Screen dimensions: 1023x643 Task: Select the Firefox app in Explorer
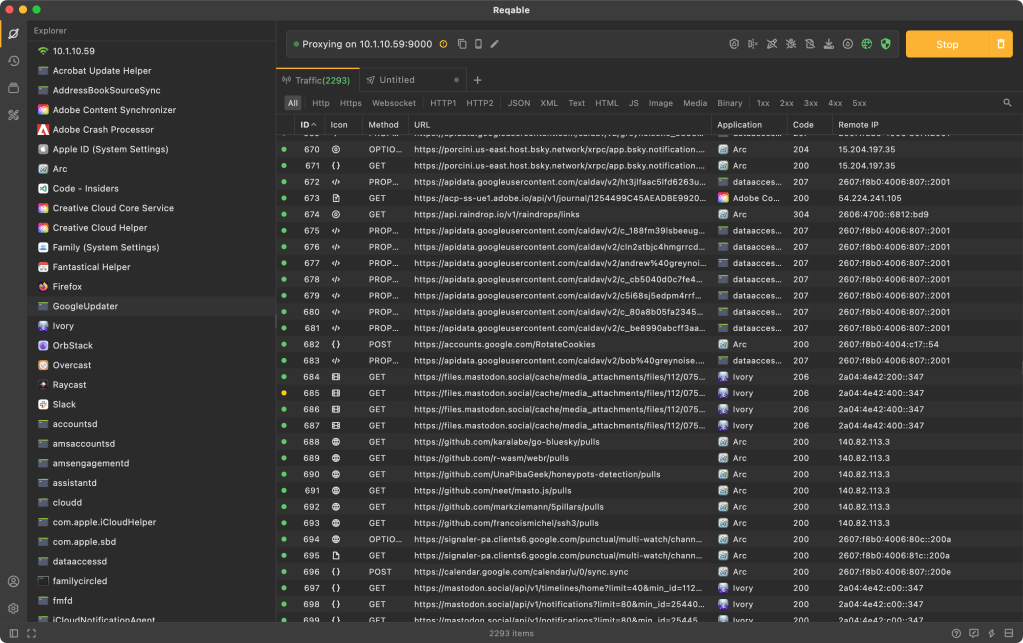click(x=67, y=287)
